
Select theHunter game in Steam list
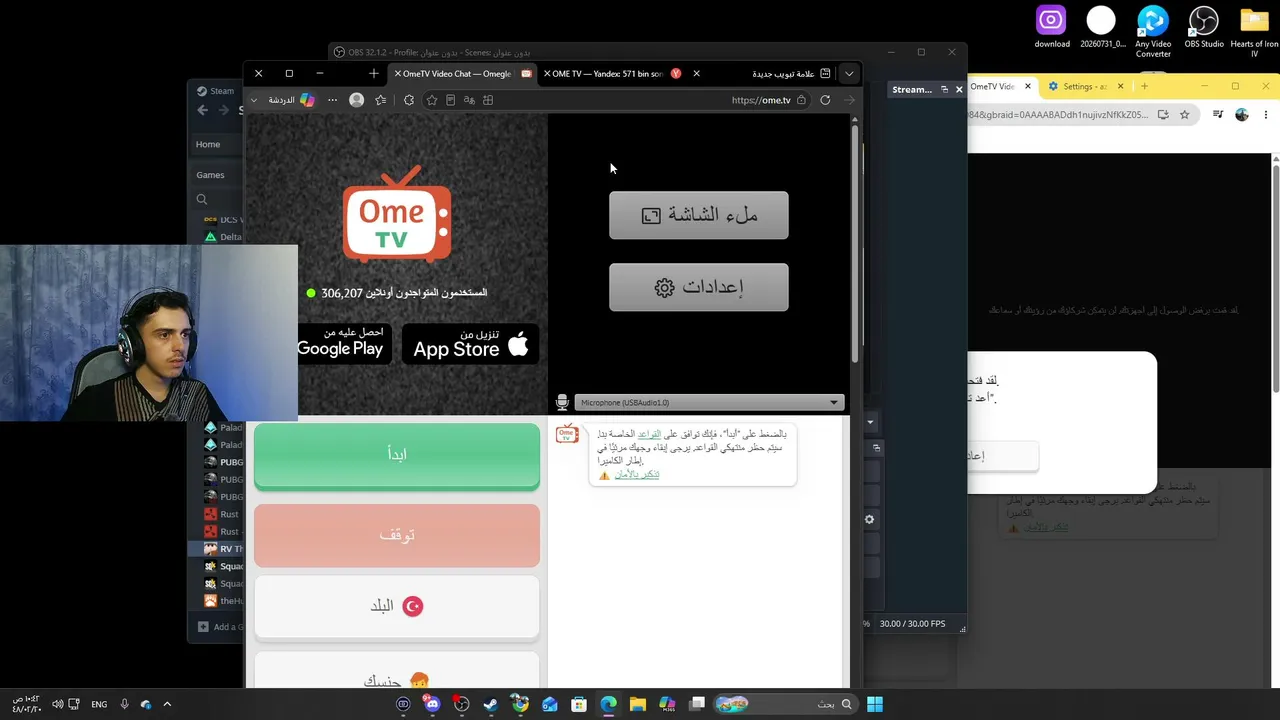point(224,601)
